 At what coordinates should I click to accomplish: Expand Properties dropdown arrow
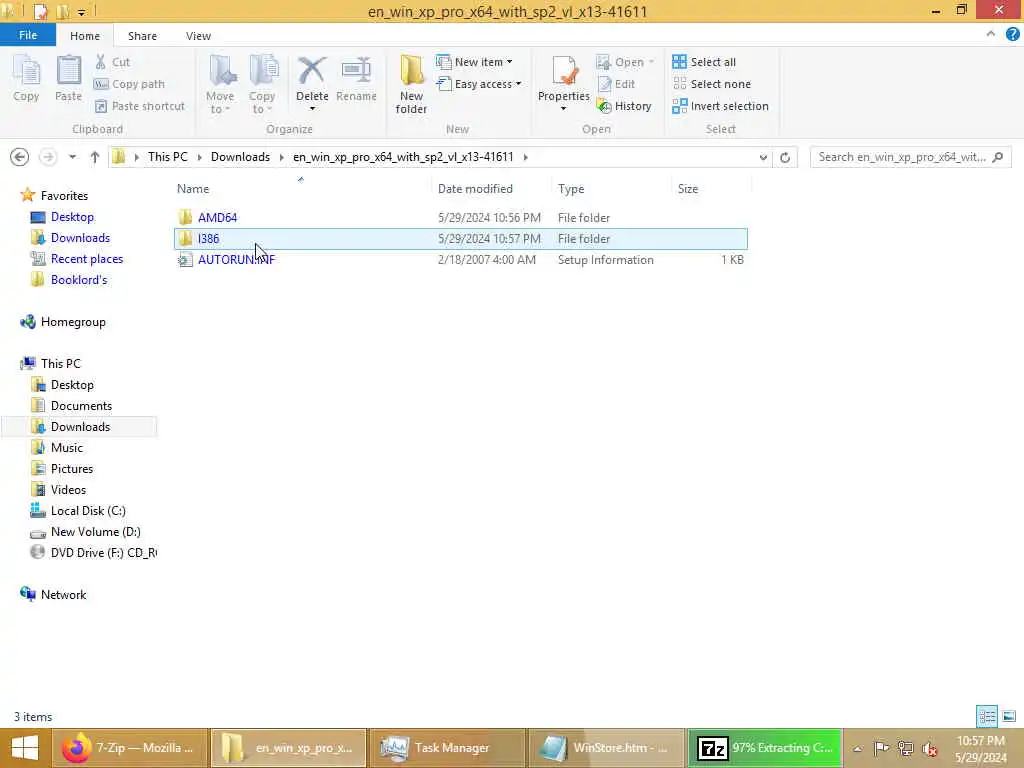pyautogui.click(x=564, y=108)
